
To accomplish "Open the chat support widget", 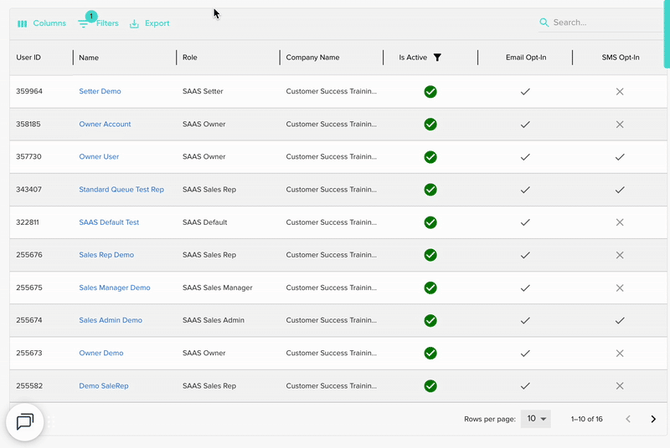I will click(25, 421).
